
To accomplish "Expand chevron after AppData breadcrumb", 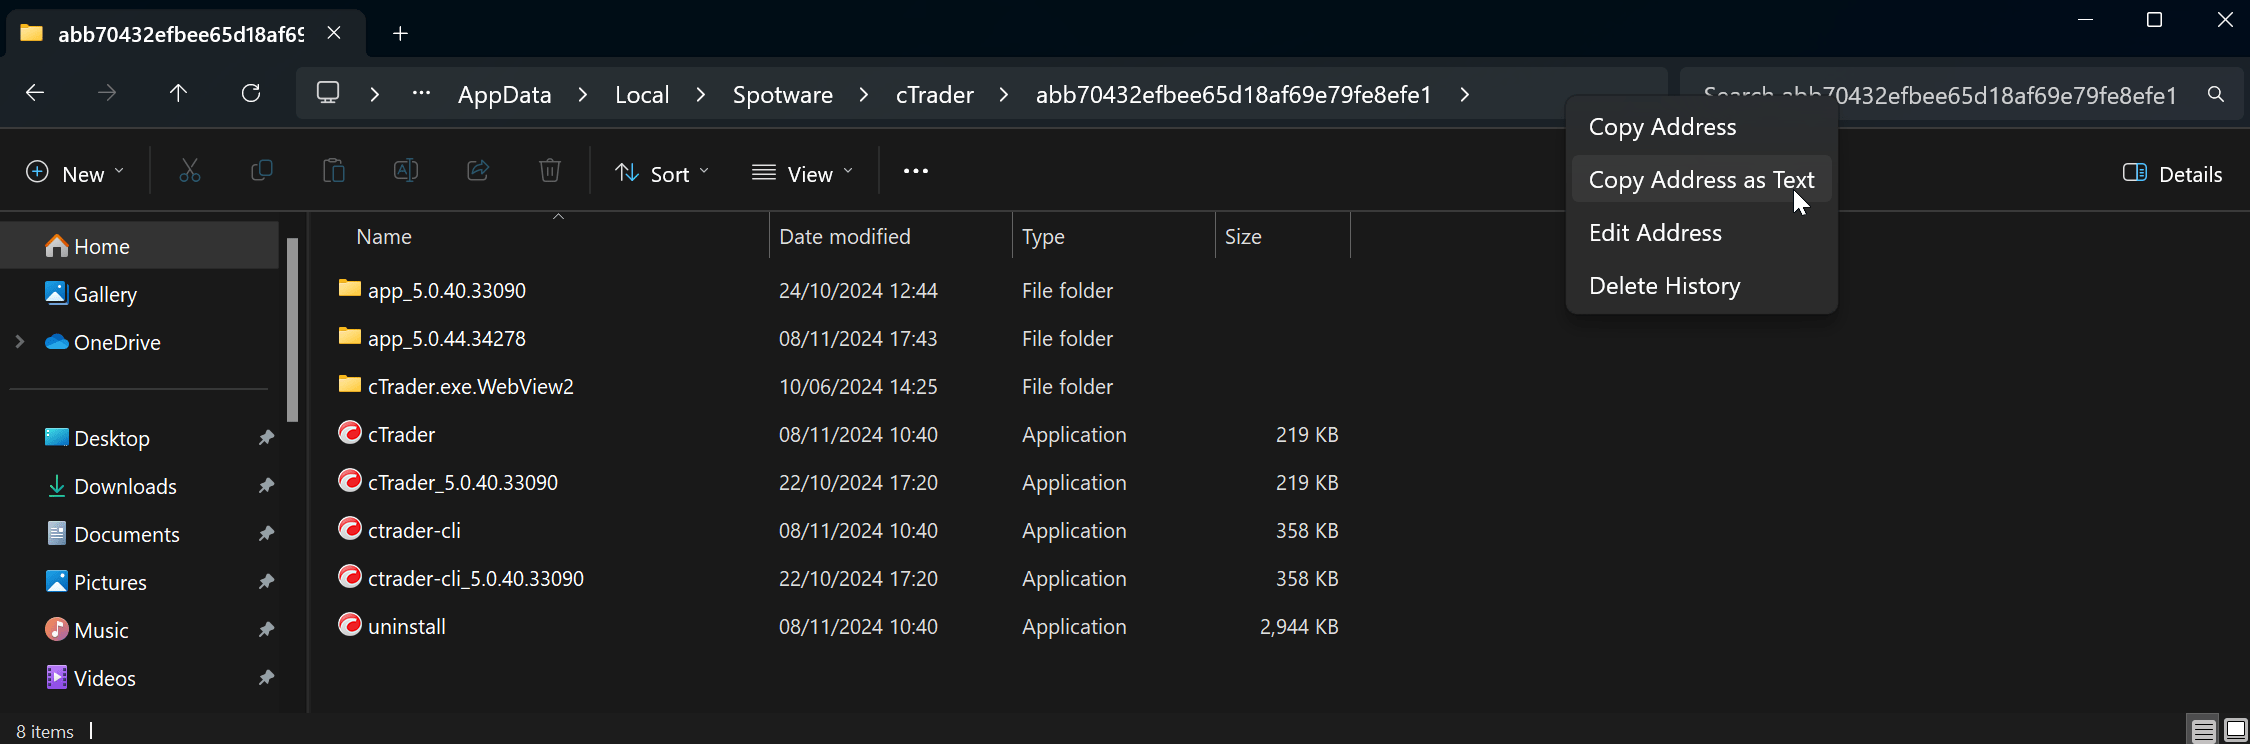I will click(x=583, y=95).
